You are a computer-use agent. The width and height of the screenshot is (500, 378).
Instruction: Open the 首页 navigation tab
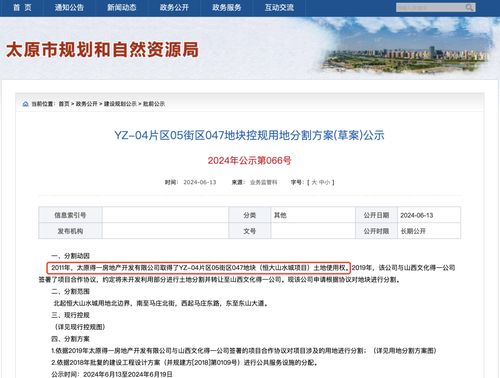point(22,7)
